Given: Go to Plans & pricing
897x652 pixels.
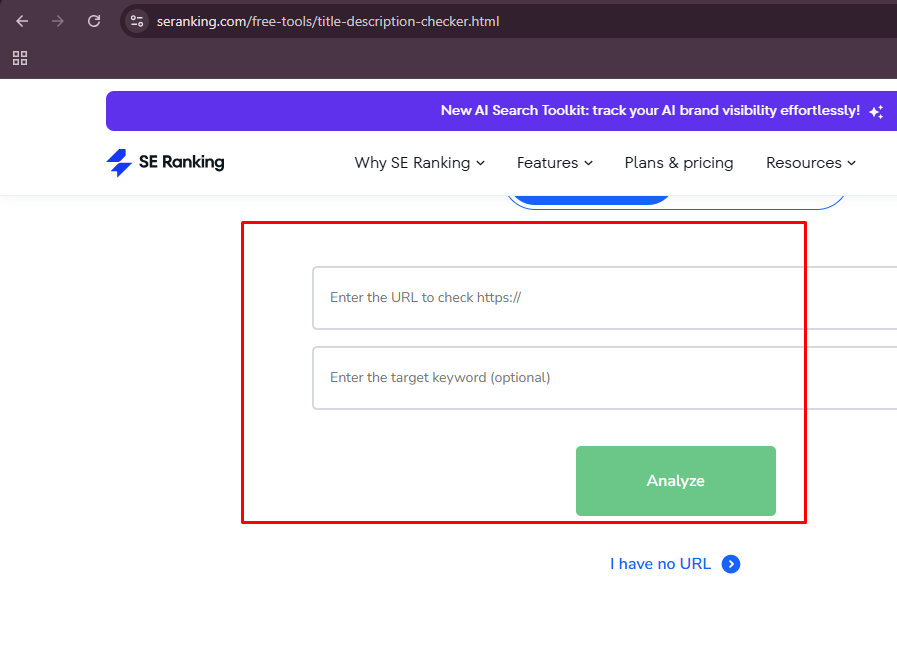Looking at the screenshot, I should point(679,163).
